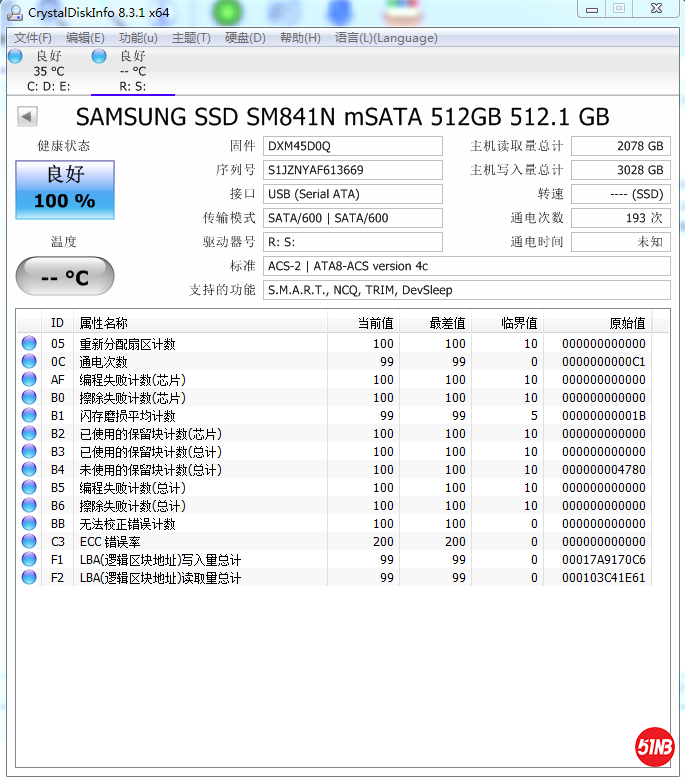Click status orb for attribute F2 row

point(29,578)
